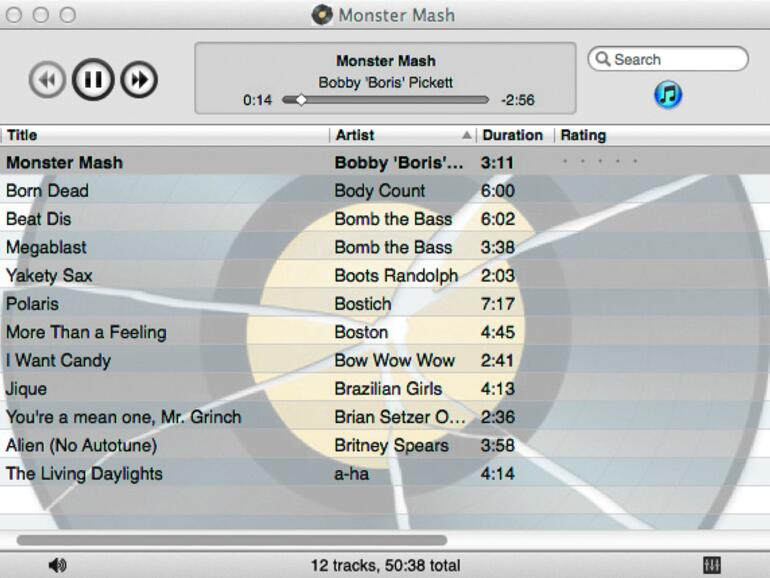Click the Artist column sort arrow

(467, 135)
